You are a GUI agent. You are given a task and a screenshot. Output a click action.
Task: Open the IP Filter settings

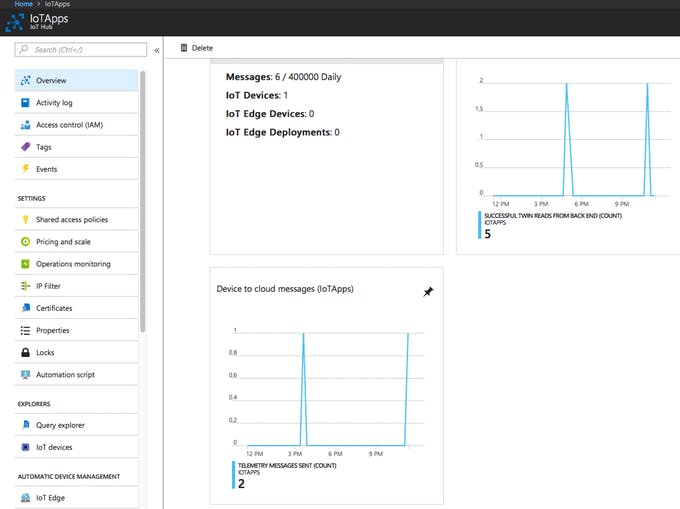48,286
